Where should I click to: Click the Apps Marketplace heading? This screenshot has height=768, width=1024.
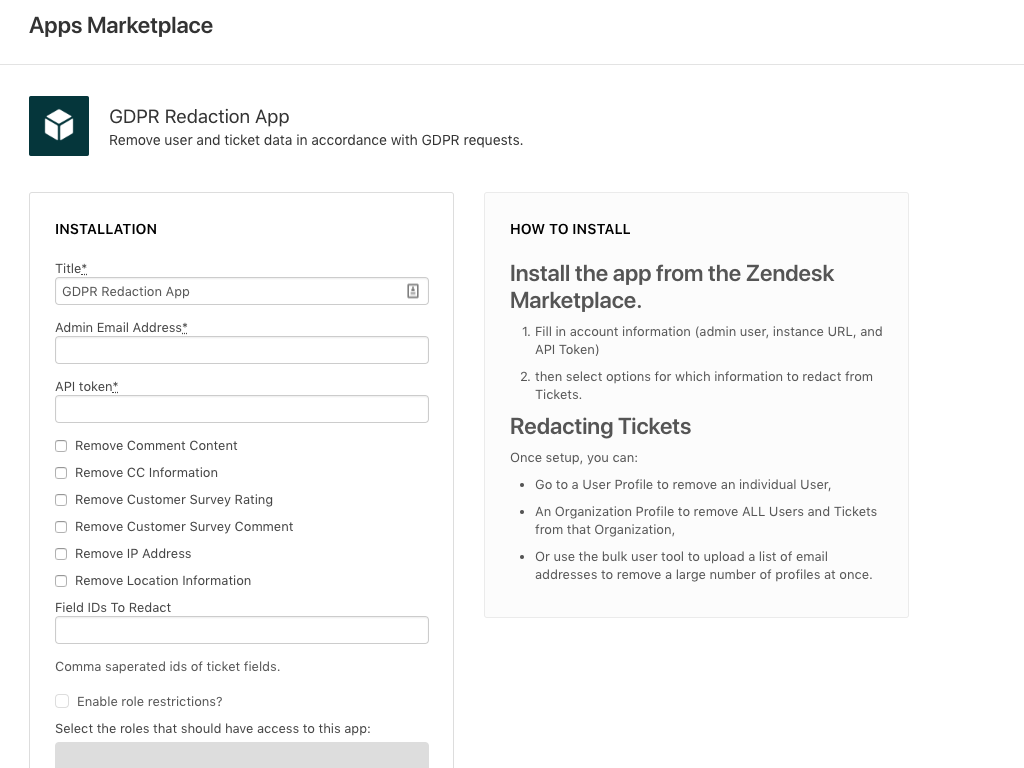tap(121, 25)
